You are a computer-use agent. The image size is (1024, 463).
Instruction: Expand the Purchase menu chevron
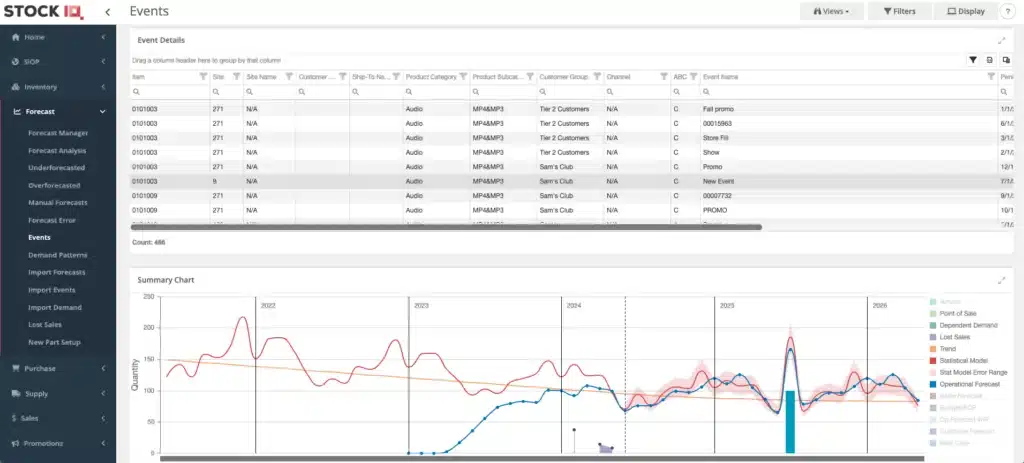tap(103, 368)
